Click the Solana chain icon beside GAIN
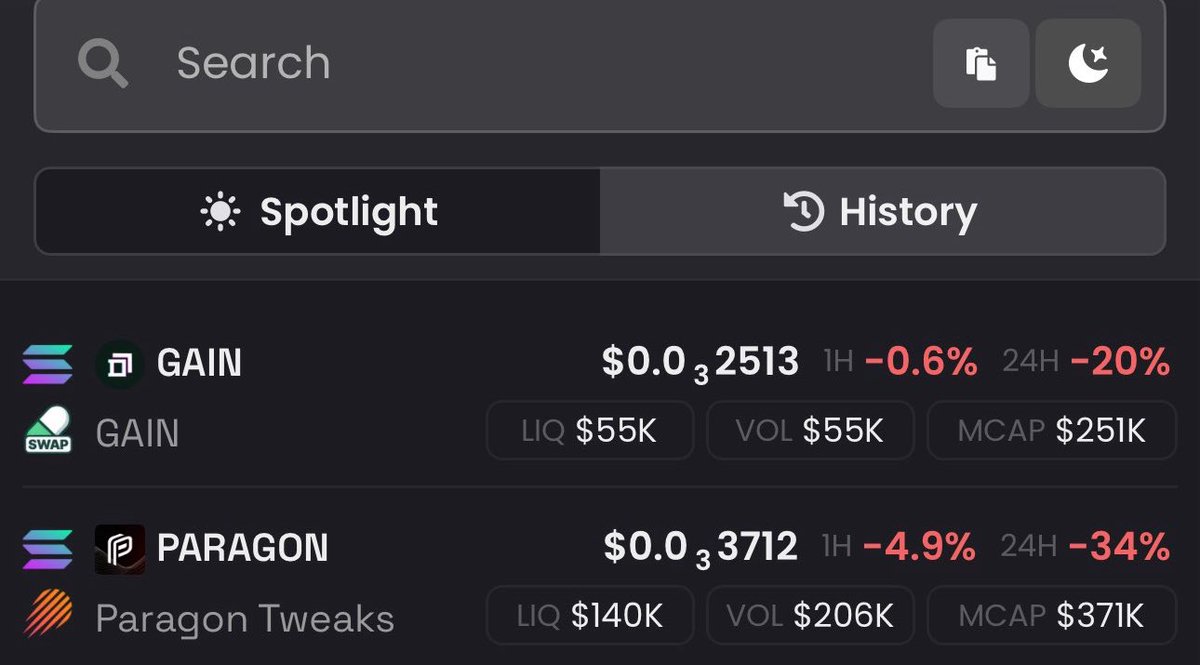This screenshot has height=665, width=1200. [x=47, y=364]
